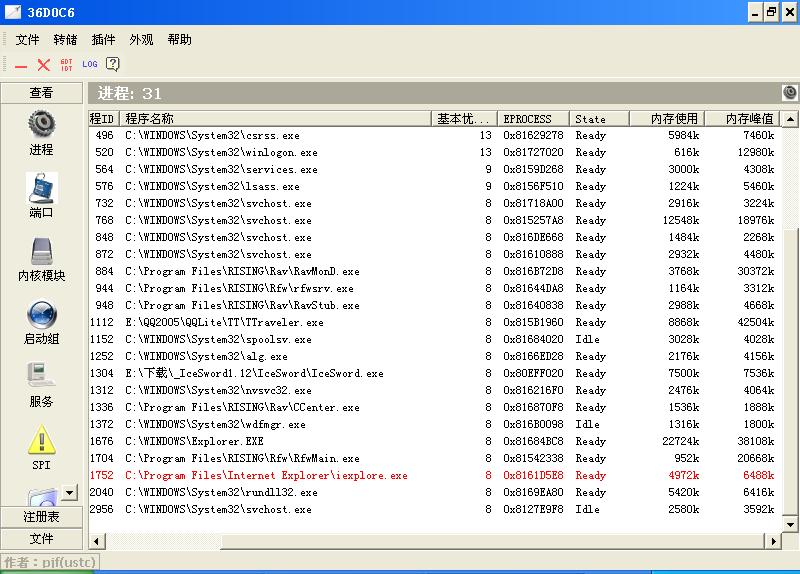
Task: Sort by the 程ID column header
Action: (x=104, y=119)
